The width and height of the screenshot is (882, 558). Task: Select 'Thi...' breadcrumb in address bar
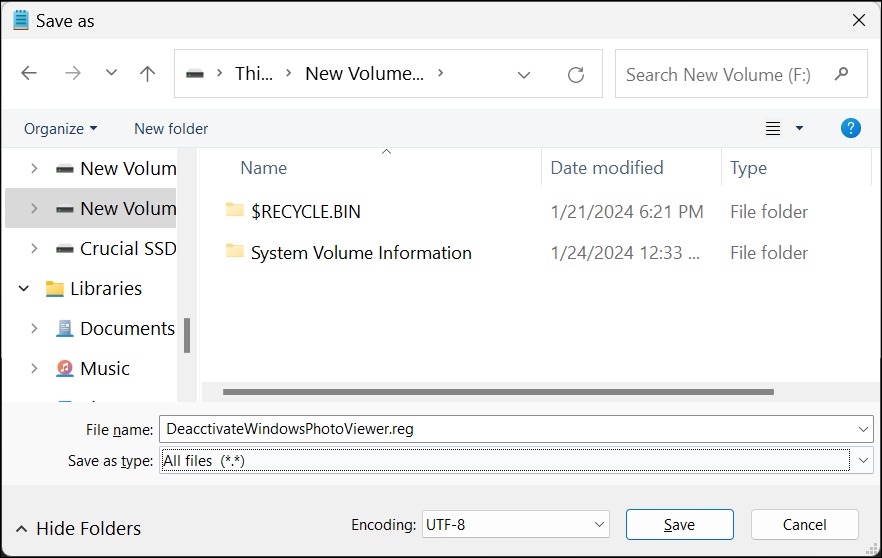point(254,74)
